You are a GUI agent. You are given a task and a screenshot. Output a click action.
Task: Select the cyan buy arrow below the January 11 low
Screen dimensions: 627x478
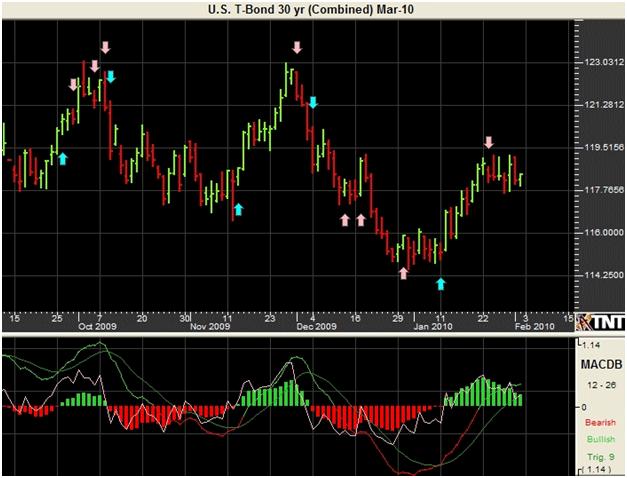tap(441, 284)
